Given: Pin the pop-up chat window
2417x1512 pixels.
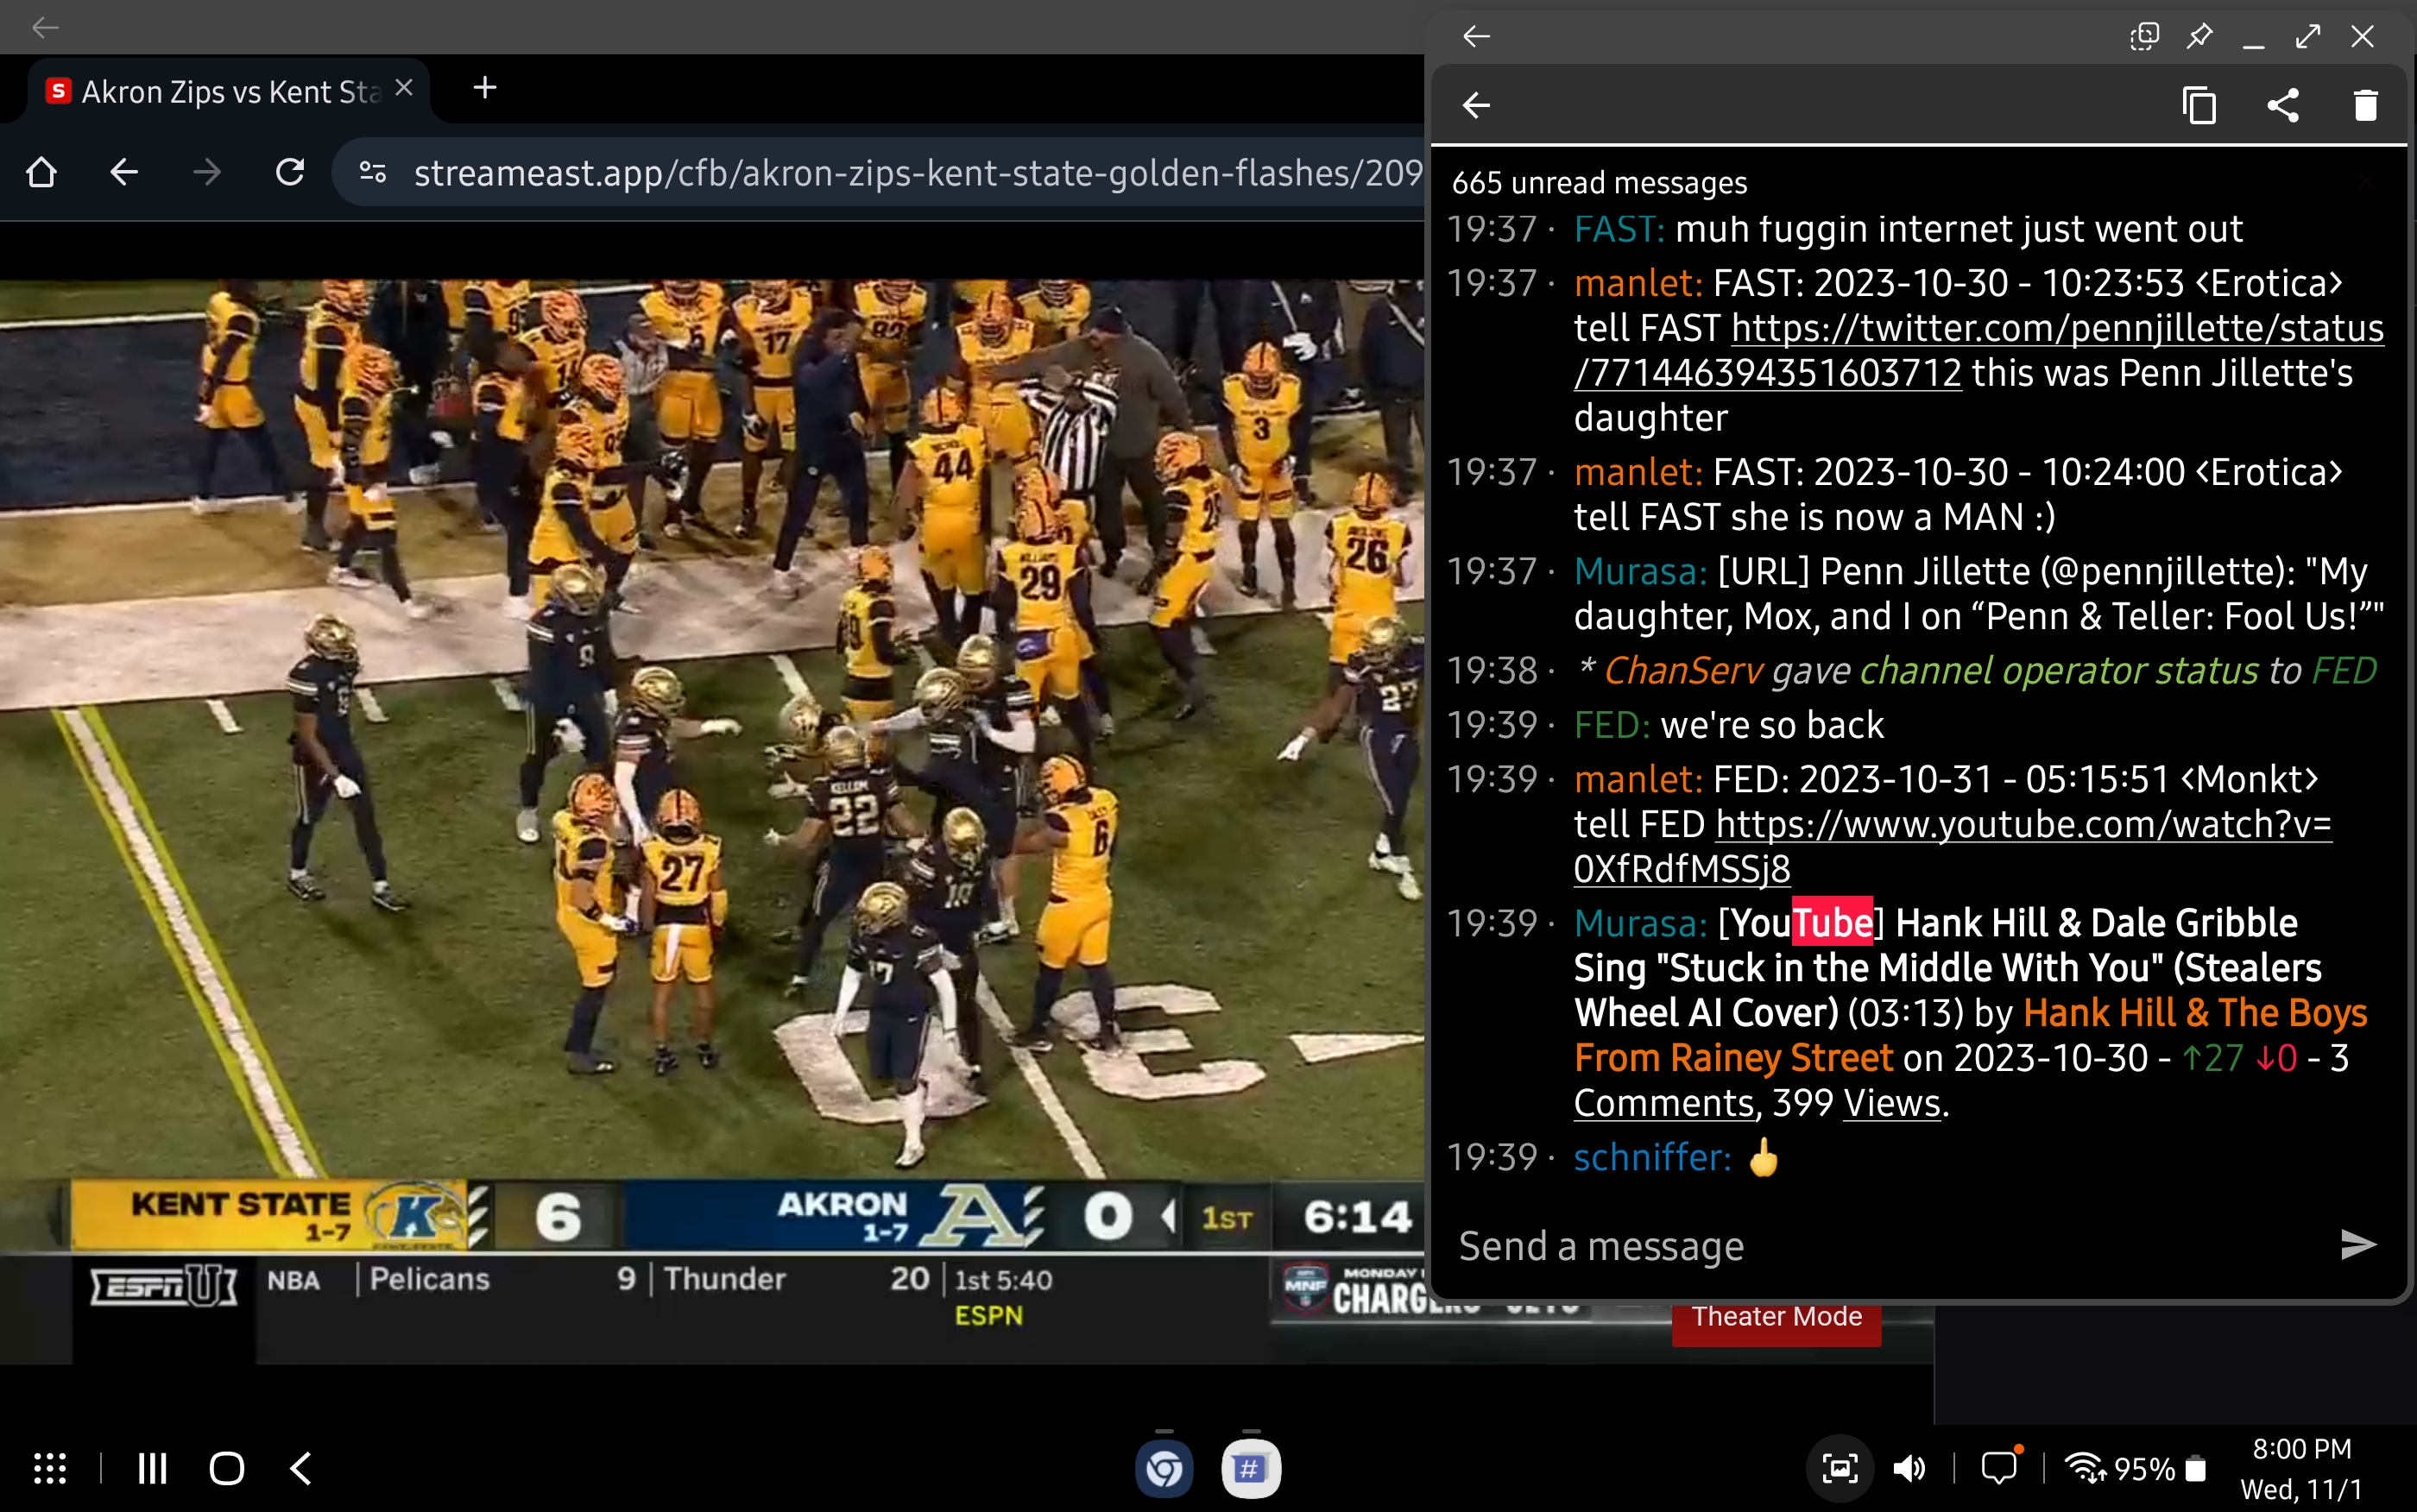Looking at the screenshot, I should coord(2199,37).
